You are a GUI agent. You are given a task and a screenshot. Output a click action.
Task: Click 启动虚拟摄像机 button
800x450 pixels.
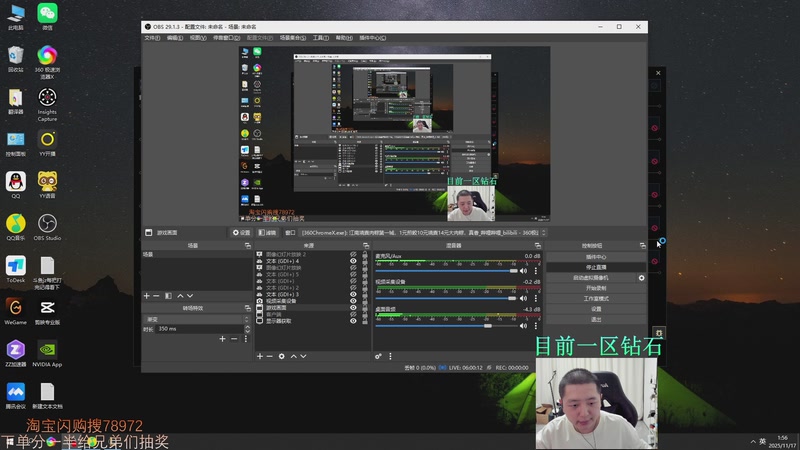pos(590,278)
